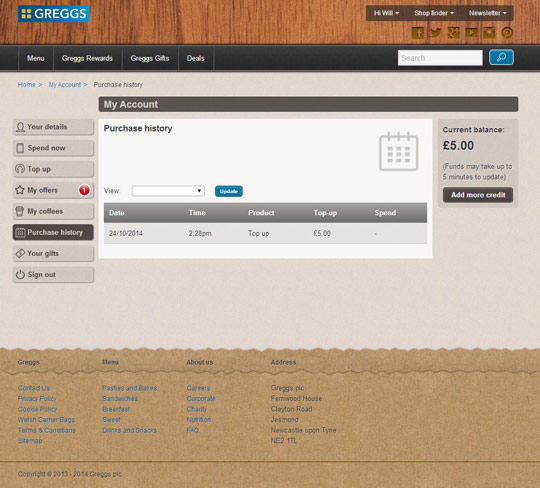Open the Terms & Conditions footer link

click(x=46, y=430)
